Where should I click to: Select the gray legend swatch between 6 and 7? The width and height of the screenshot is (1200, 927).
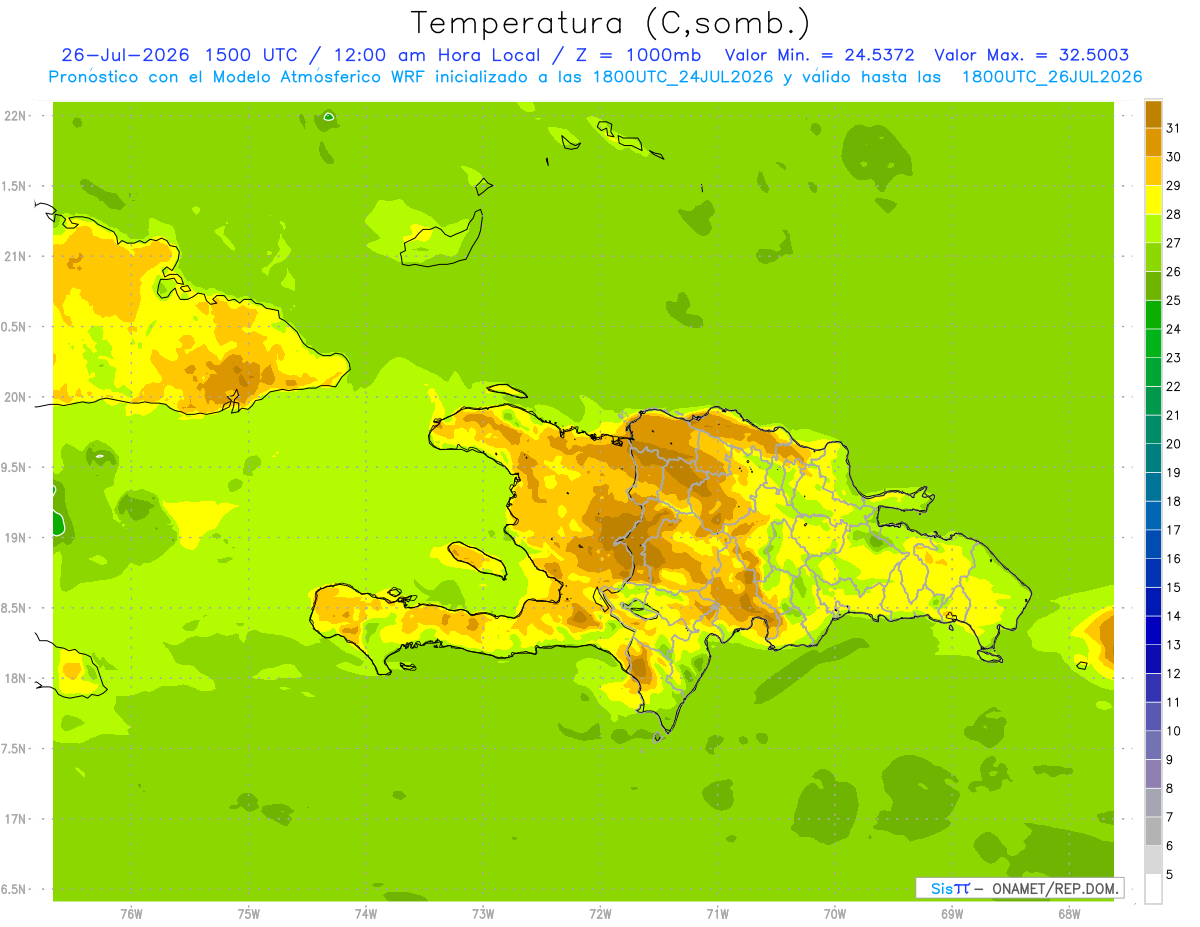click(x=1153, y=831)
